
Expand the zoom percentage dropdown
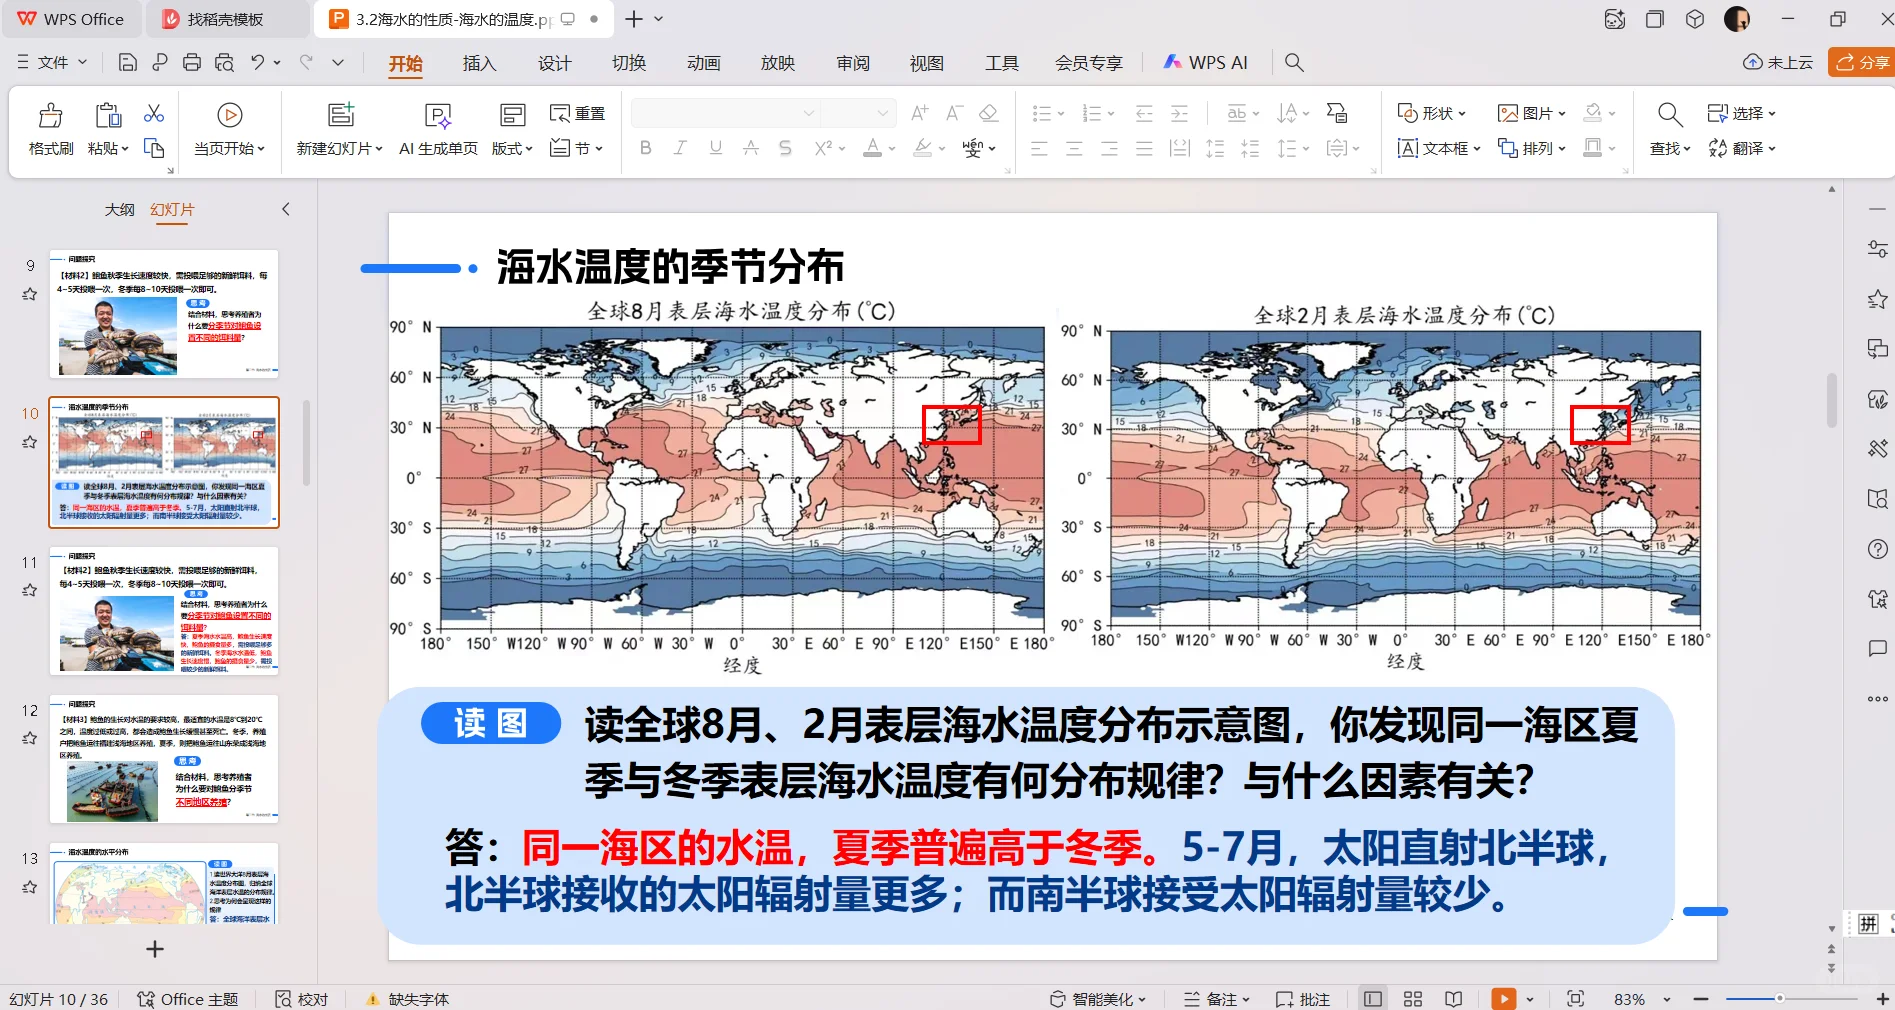pos(1665,998)
